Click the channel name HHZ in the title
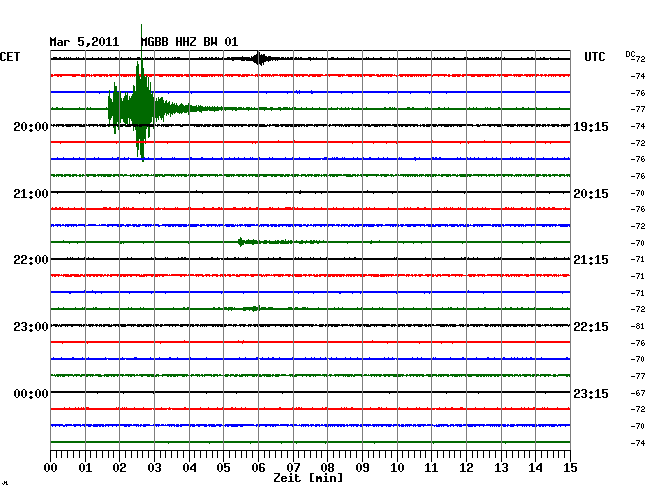650x494 pixels. point(186,42)
